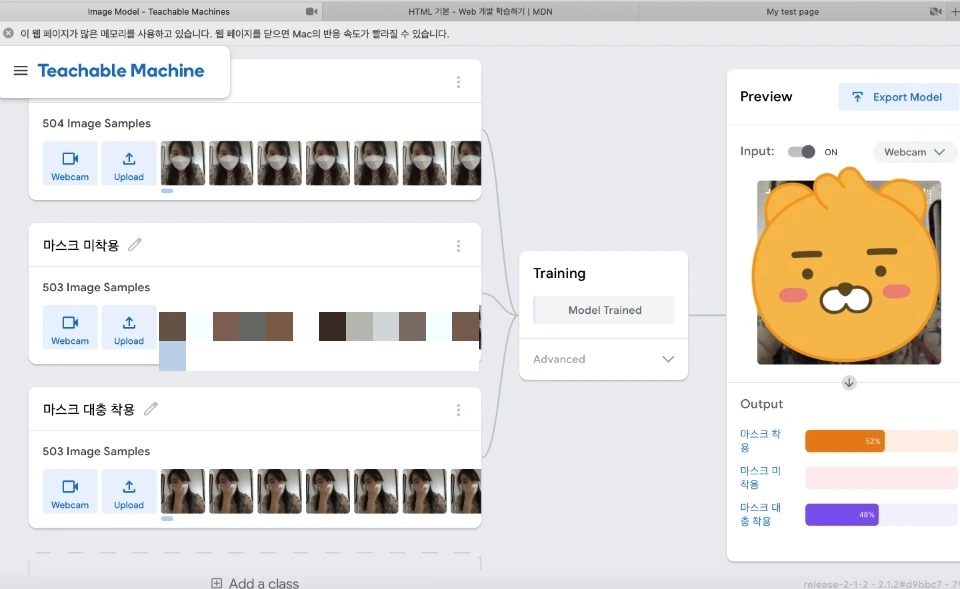Viewport: 960px width, 589px height.
Task: Click the 마스크 미착용 output label
Action: click(760, 478)
